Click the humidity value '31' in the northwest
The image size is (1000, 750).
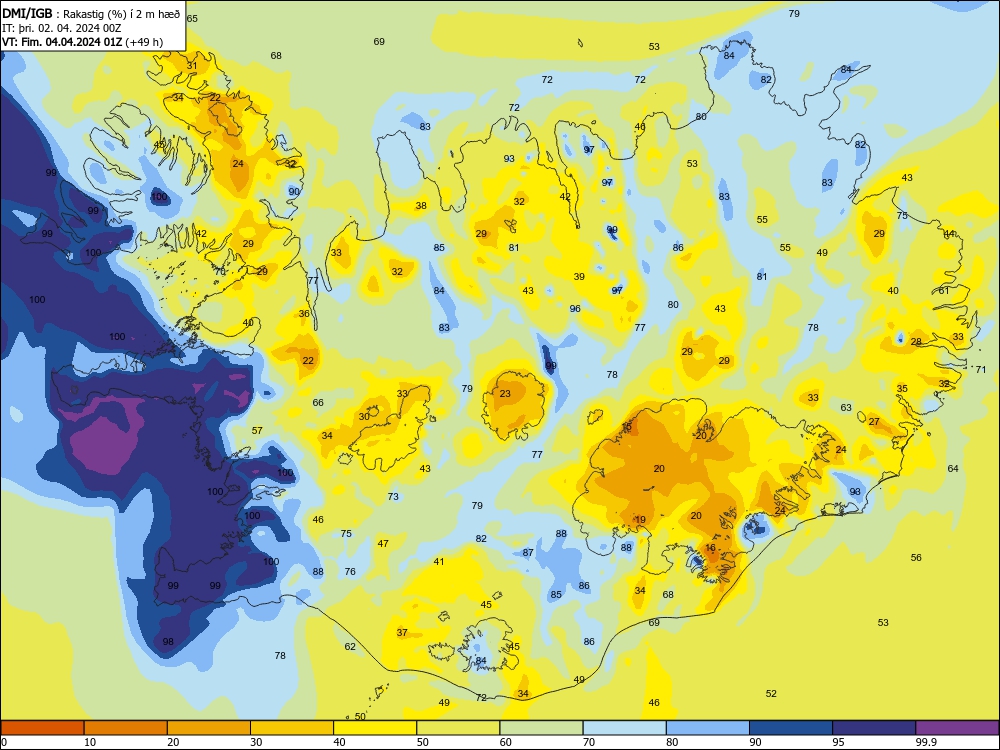tap(192, 66)
